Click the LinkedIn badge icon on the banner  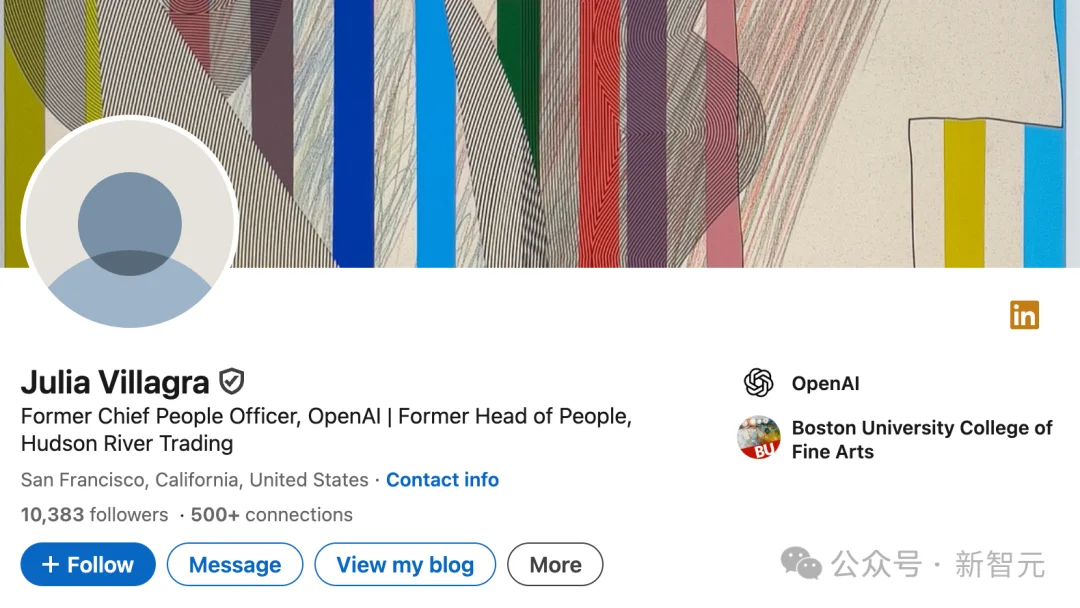click(1024, 315)
